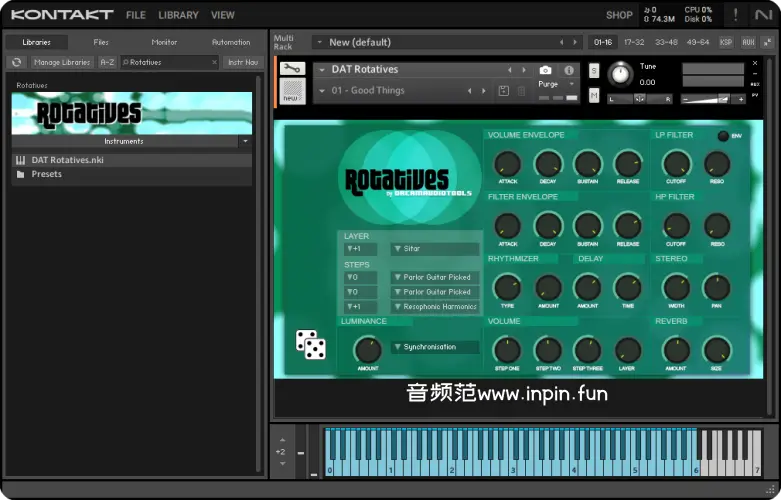Click the Tune knob
This screenshot has width=781, height=500.
[620, 74]
